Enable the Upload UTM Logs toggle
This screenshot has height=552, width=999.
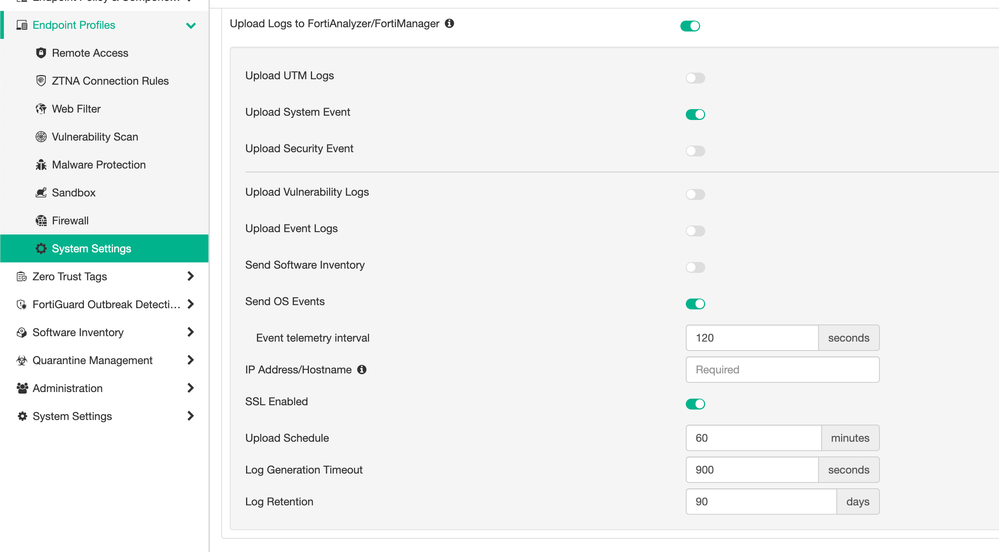click(695, 78)
